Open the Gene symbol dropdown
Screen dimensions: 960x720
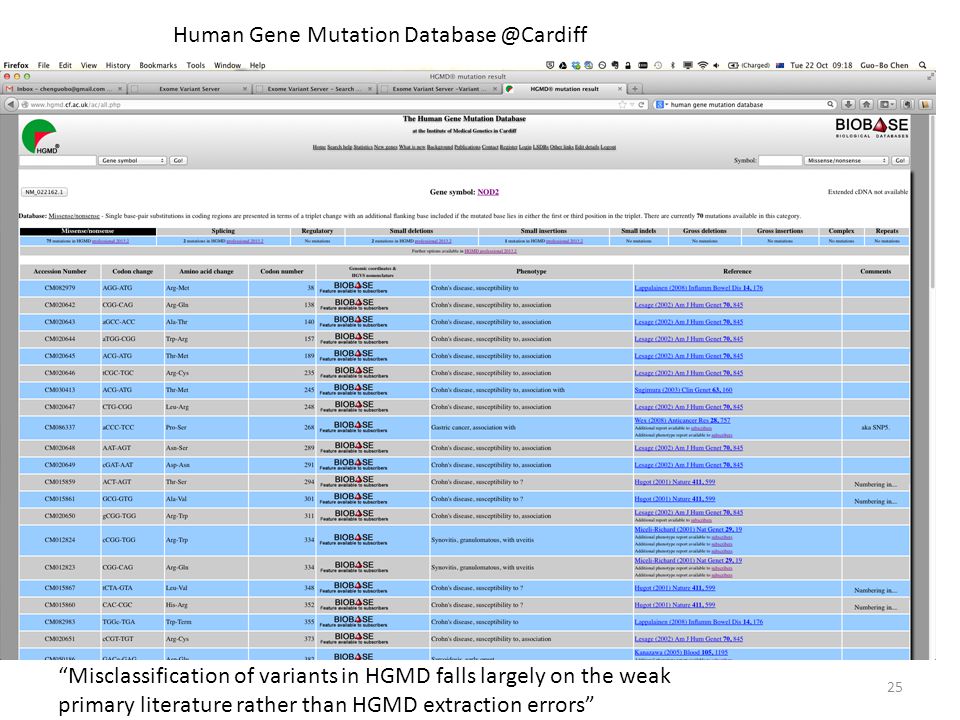point(132,160)
